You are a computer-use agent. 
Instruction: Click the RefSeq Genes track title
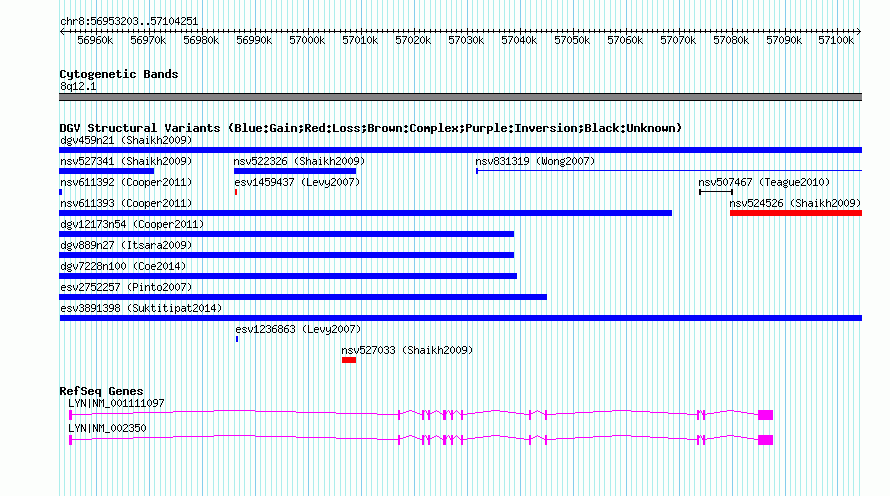tap(101, 392)
